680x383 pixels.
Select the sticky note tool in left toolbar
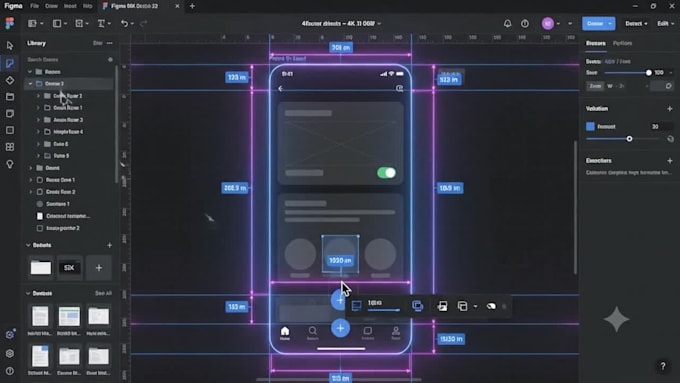click(10, 114)
